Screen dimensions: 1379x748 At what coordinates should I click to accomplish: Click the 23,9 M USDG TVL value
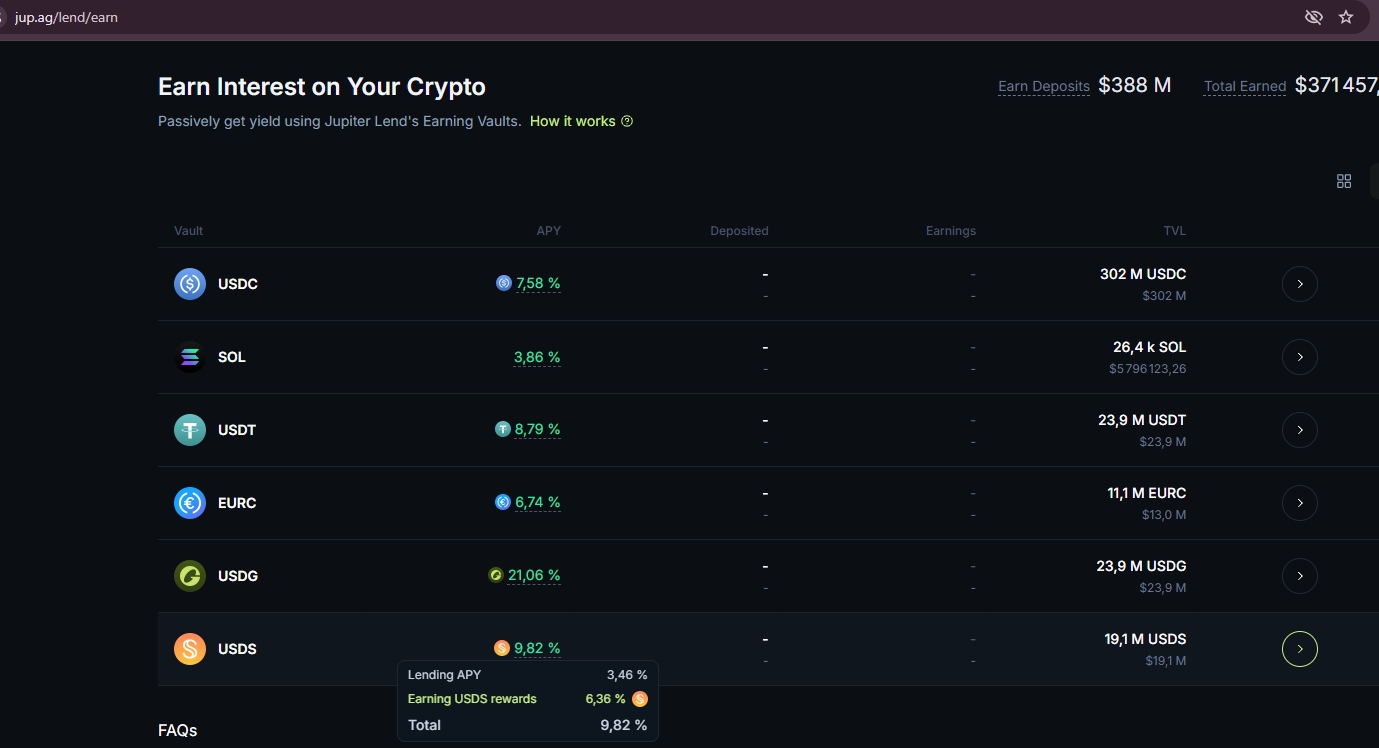pyautogui.click(x=1141, y=566)
